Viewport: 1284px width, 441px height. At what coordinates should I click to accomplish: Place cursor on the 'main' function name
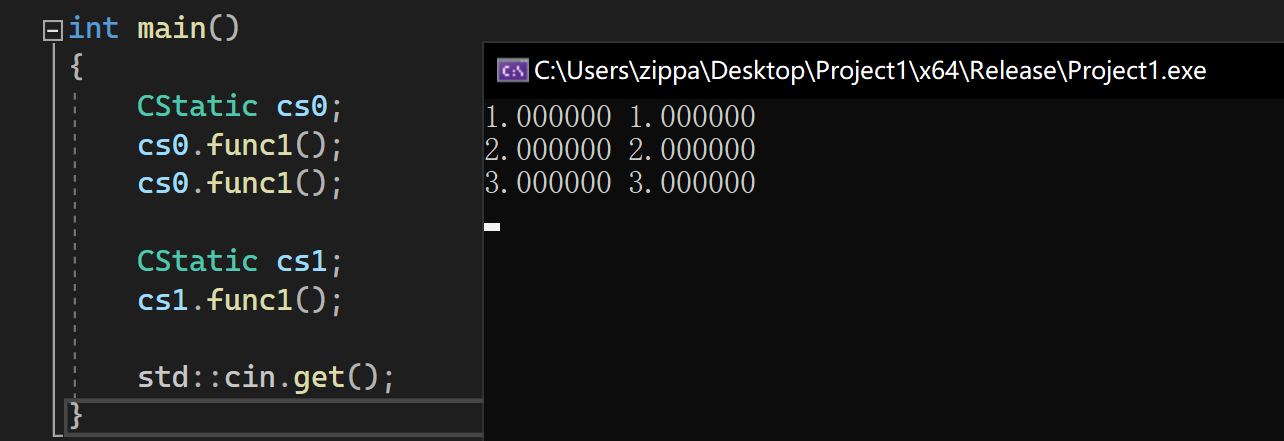click(171, 27)
